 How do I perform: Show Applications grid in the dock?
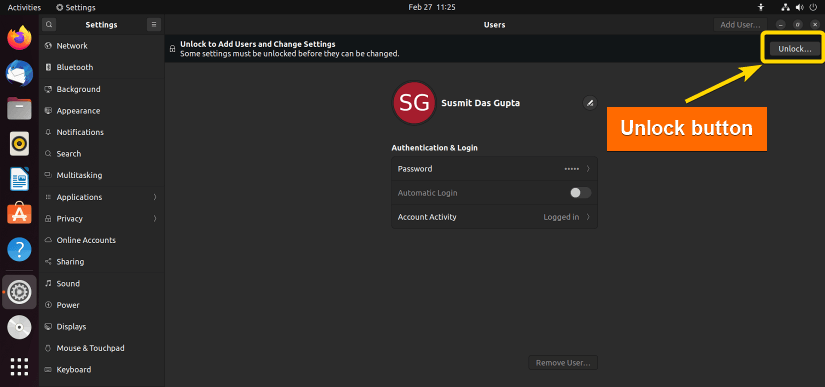tap(19, 366)
